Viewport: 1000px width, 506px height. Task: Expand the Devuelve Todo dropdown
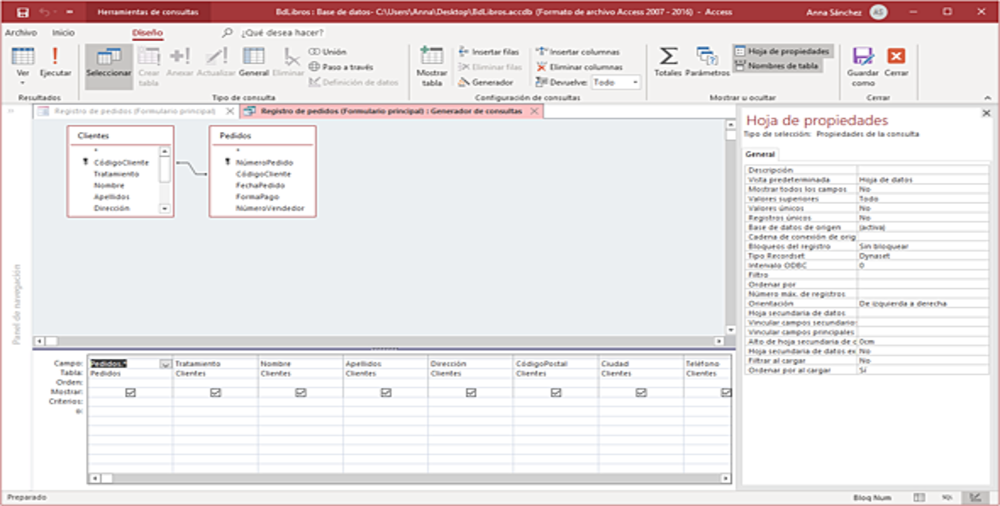[636, 83]
